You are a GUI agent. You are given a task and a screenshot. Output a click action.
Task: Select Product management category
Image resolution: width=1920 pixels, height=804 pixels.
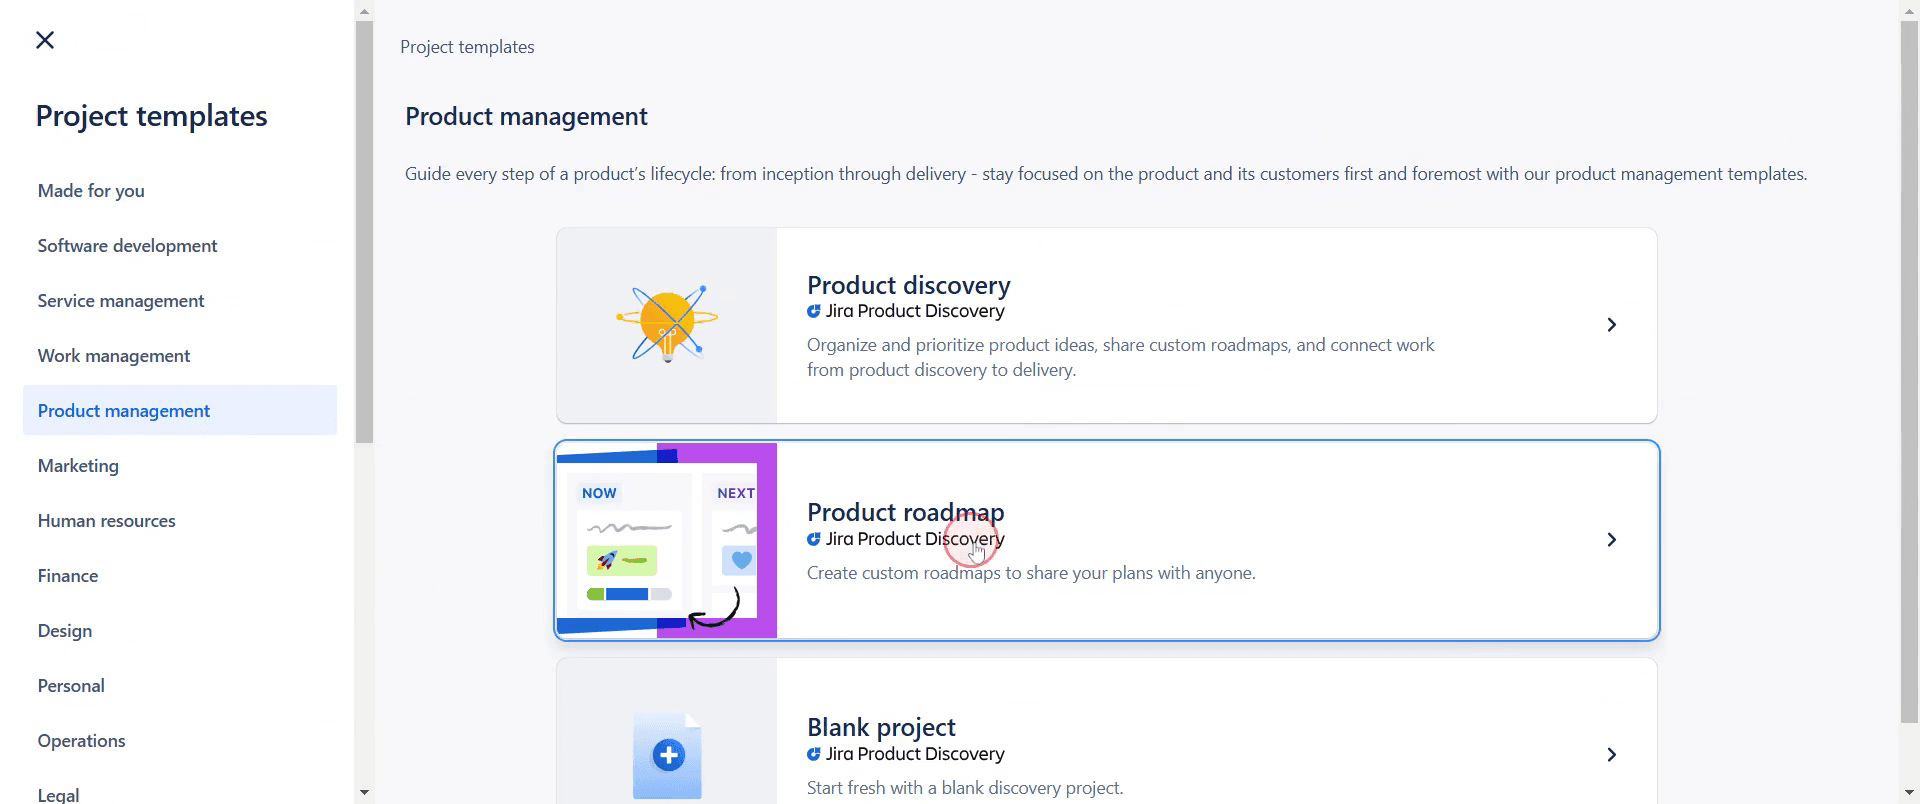pyautogui.click(x=180, y=410)
